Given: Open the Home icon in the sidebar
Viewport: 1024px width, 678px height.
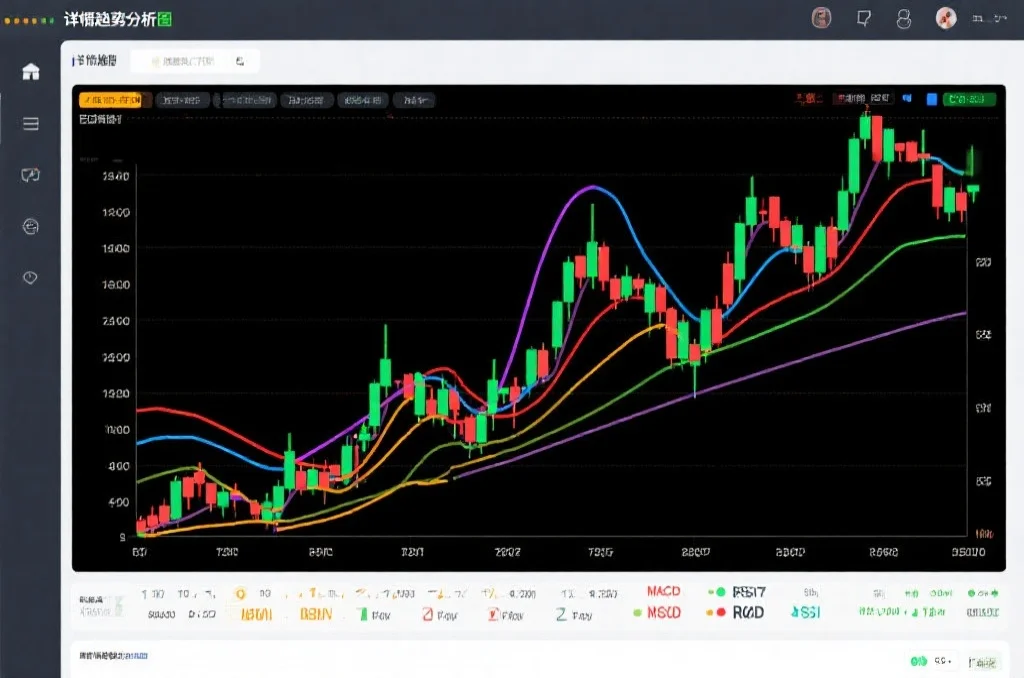Looking at the screenshot, I should [x=30, y=72].
